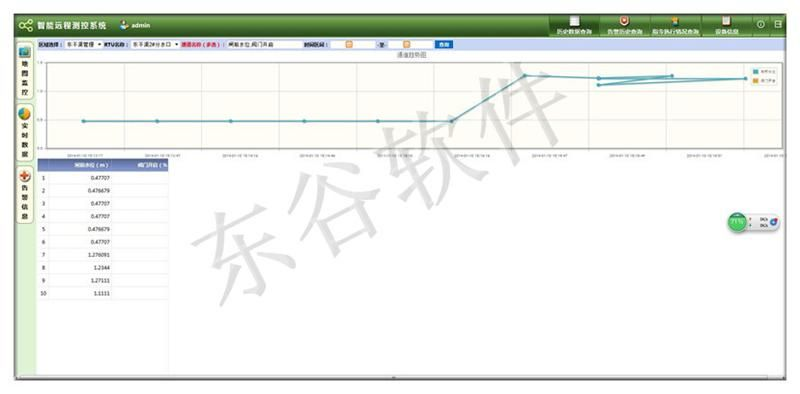Screen dimensions: 800x394
Task: Open the end date calendar picker
Action: click(x=407, y=44)
